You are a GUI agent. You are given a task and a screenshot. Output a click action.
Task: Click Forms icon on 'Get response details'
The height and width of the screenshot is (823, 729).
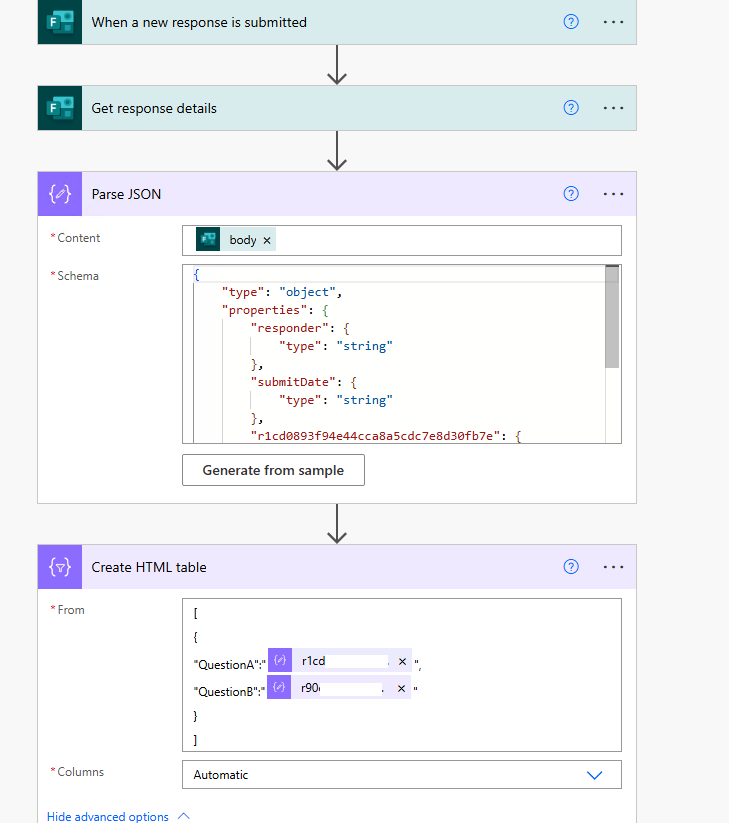click(60, 108)
